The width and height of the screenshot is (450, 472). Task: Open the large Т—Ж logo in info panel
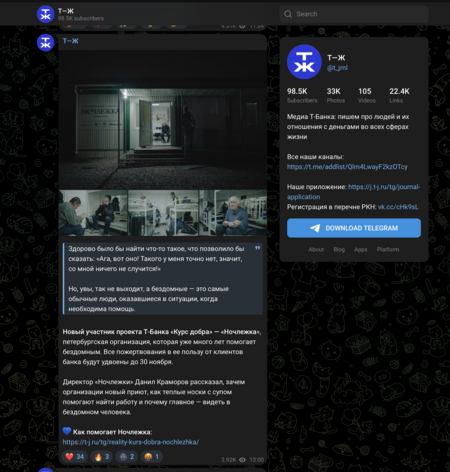pyautogui.click(x=304, y=62)
